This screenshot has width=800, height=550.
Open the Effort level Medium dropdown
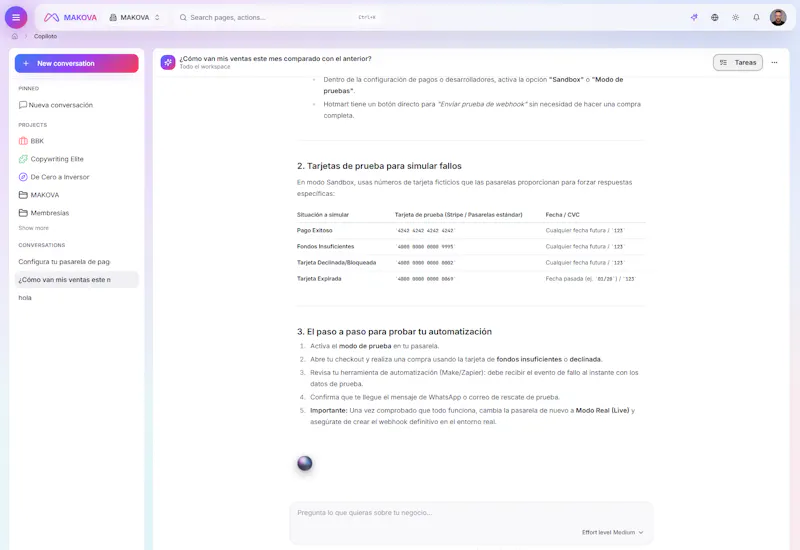[x=612, y=532]
